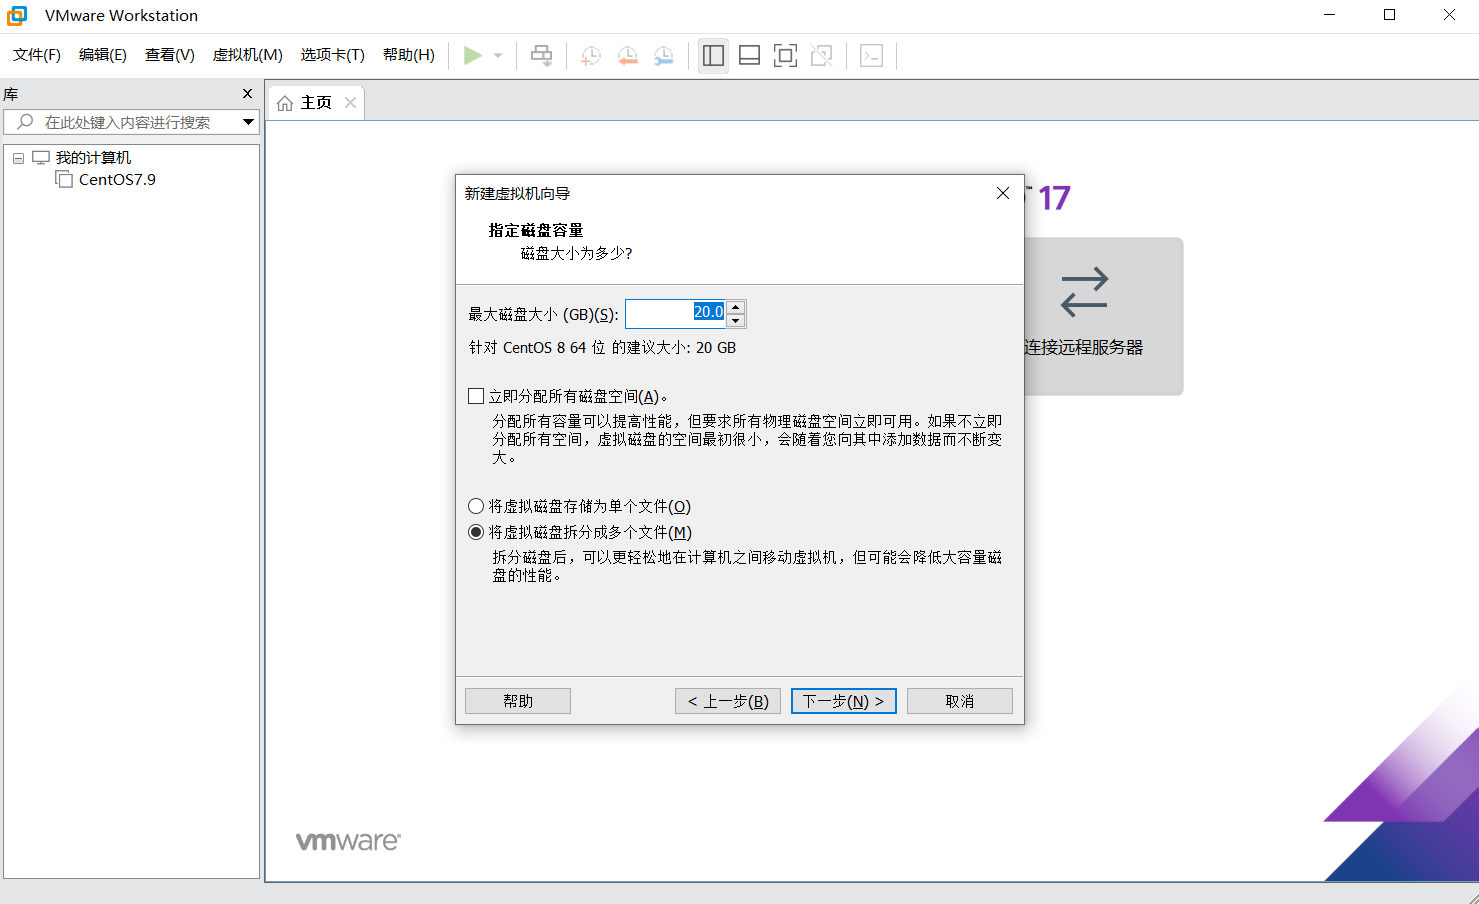Click the 指定磁盘容量 heading text

pos(536,230)
